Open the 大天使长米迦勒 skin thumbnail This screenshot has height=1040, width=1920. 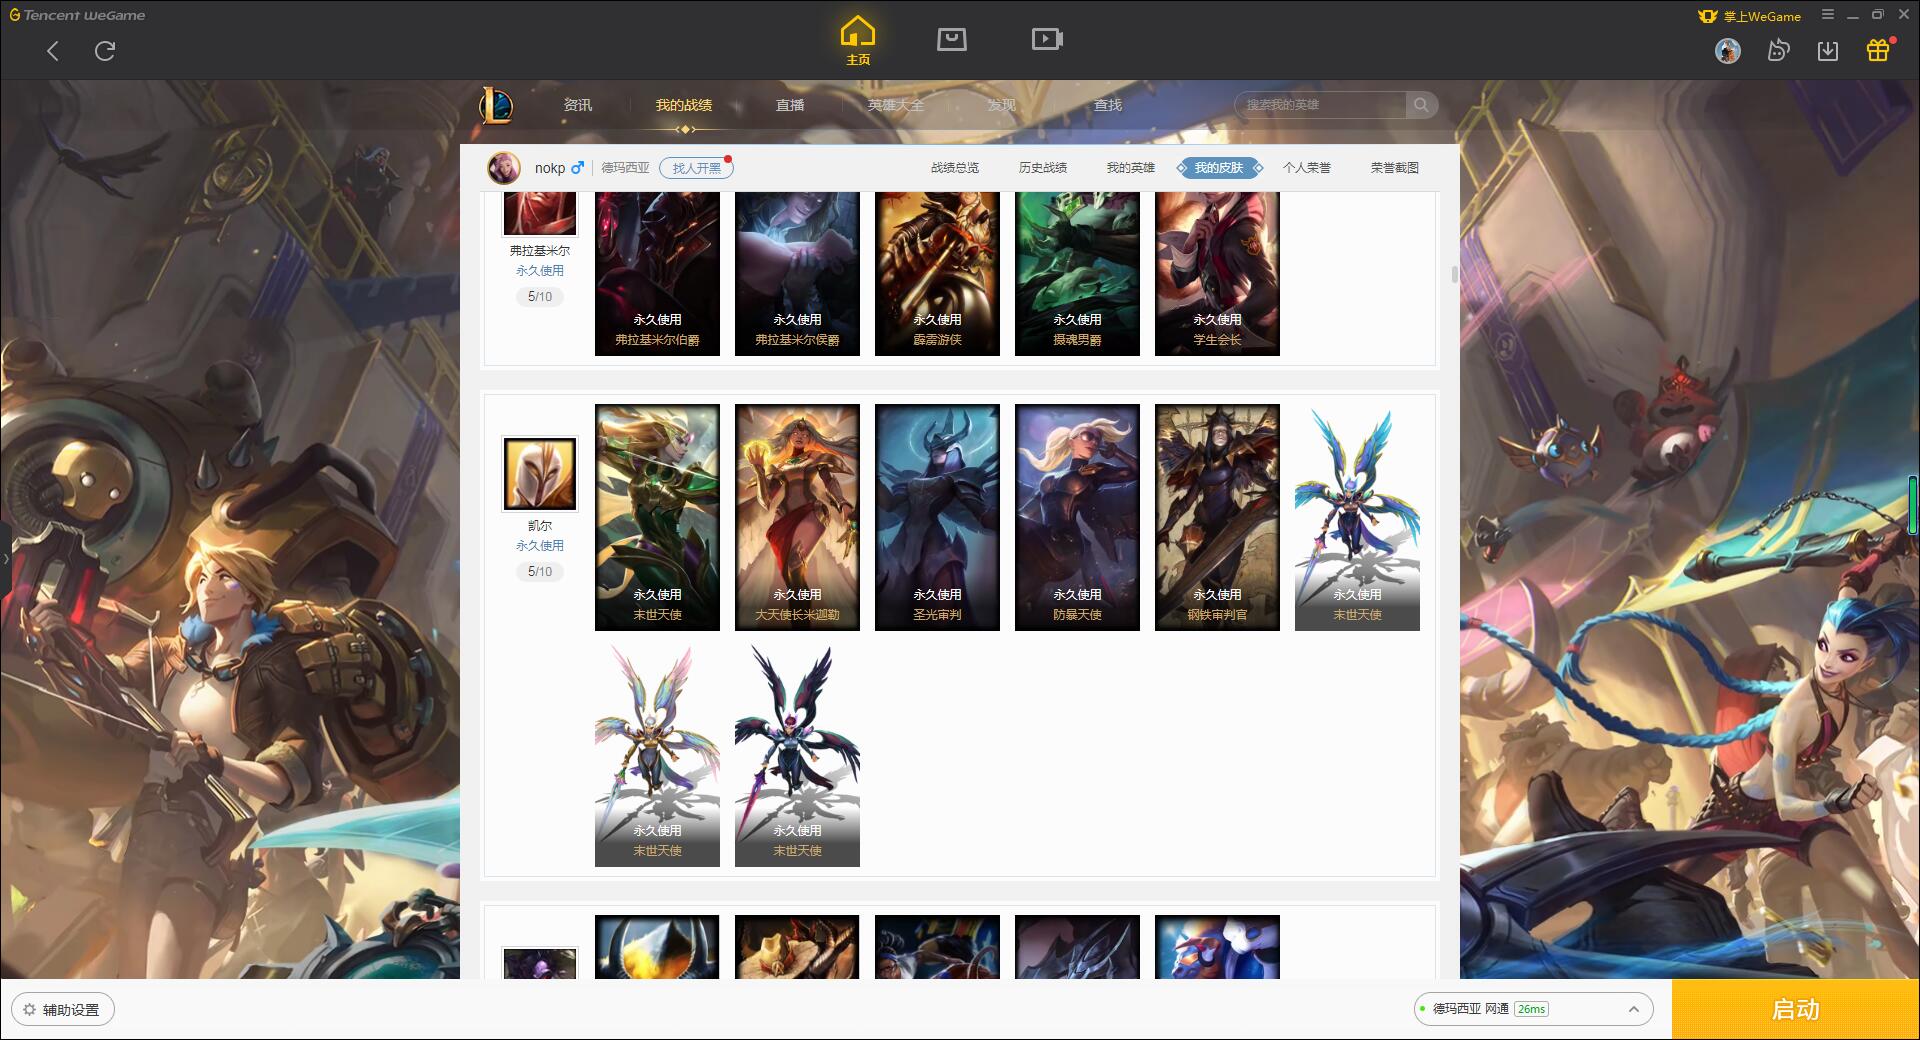[797, 517]
